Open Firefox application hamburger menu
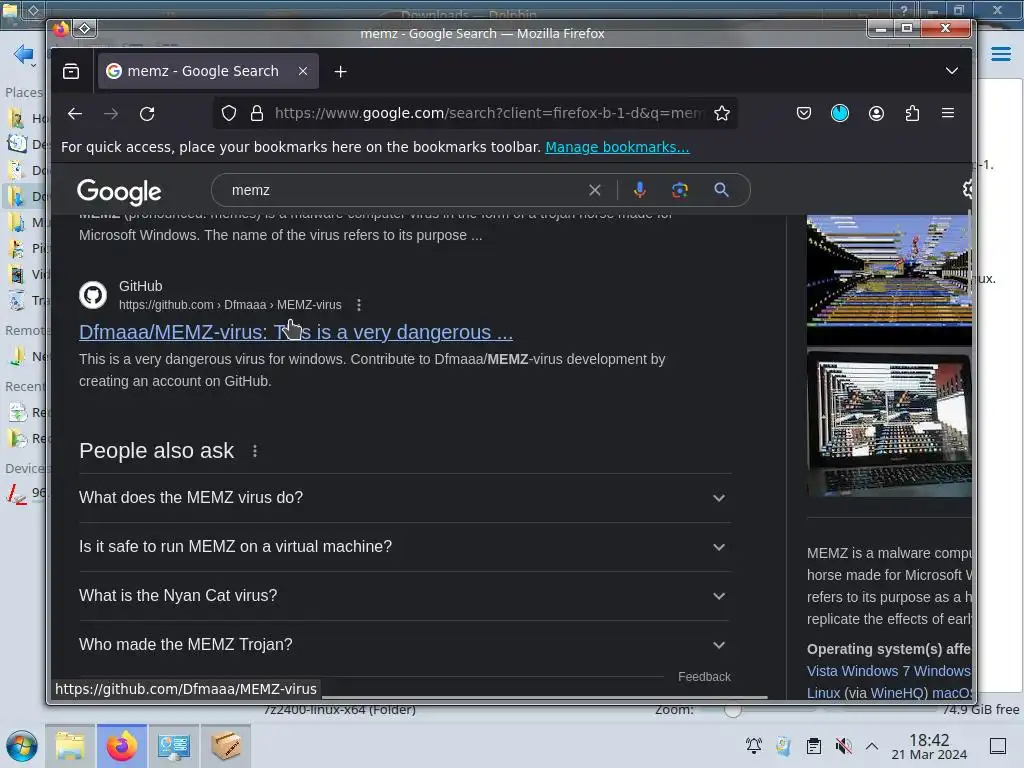The width and height of the screenshot is (1024, 768). click(948, 114)
